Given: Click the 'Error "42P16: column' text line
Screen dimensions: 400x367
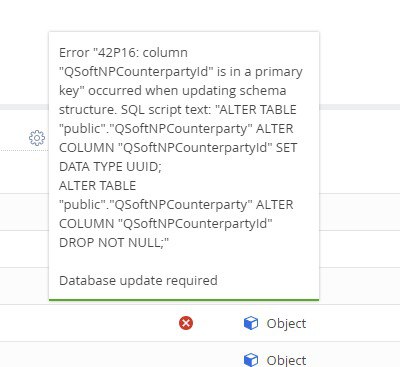Looking at the screenshot, I should tap(123, 52).
